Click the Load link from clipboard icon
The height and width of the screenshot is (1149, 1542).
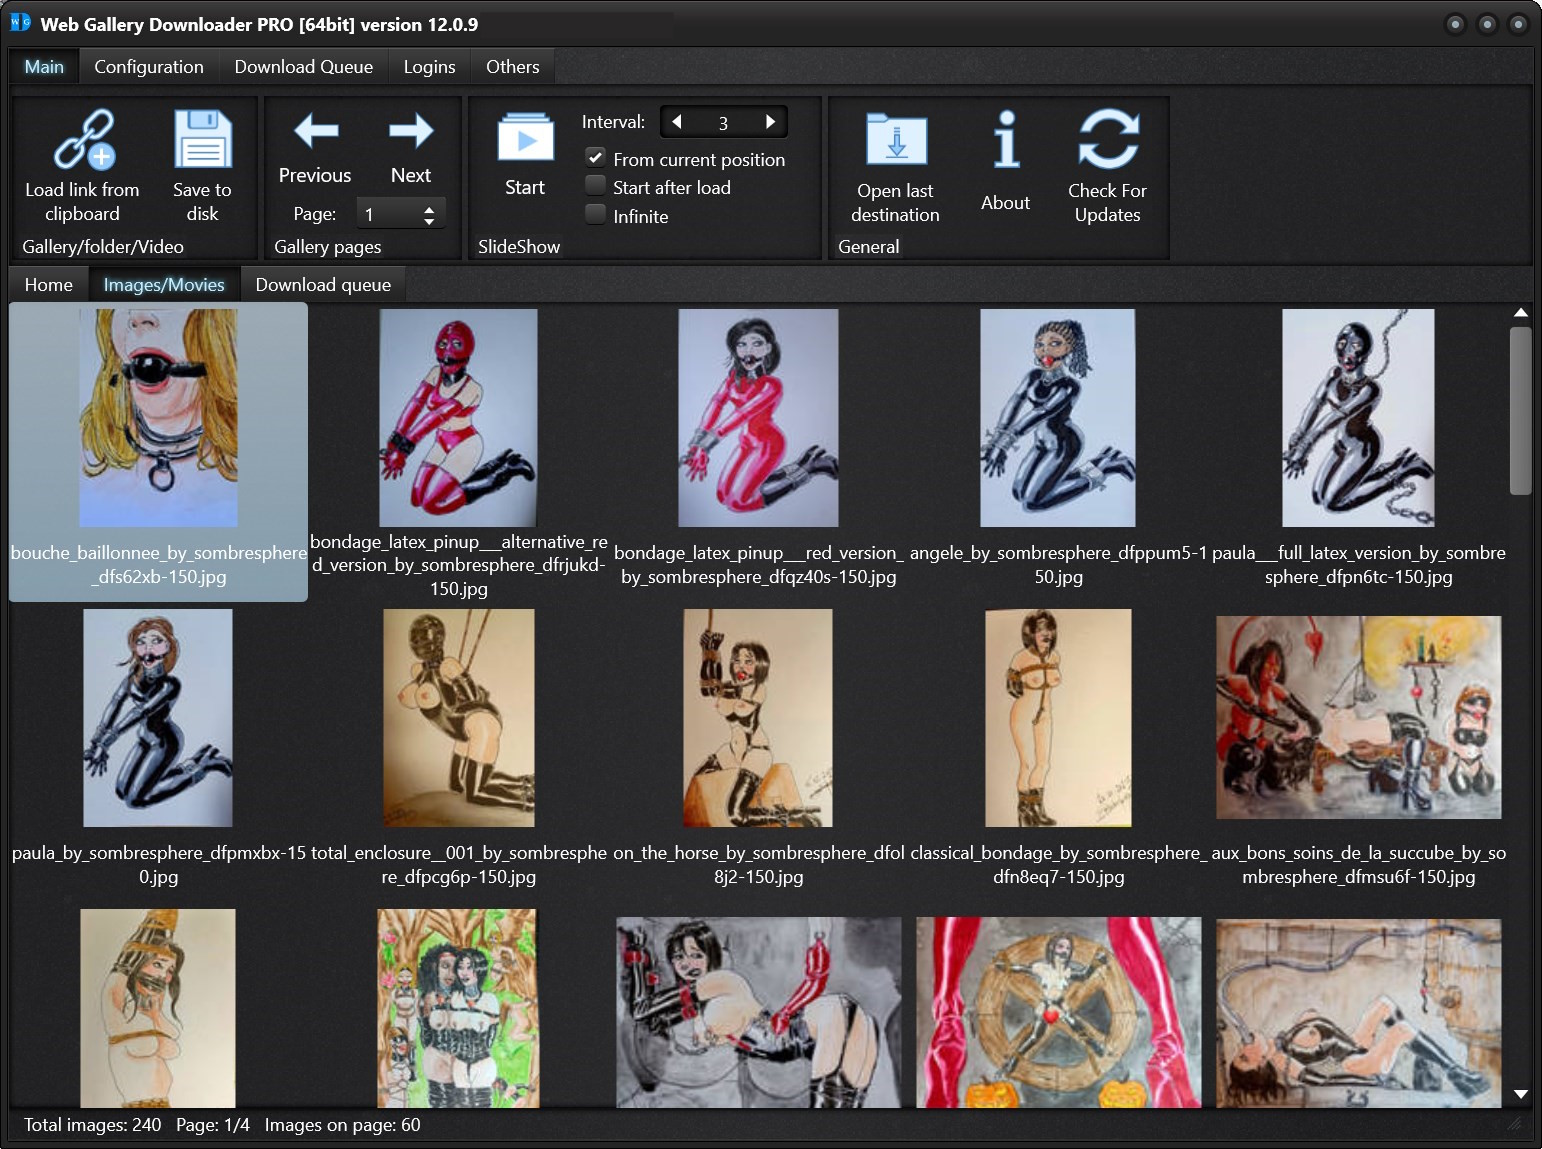point(84,140)
